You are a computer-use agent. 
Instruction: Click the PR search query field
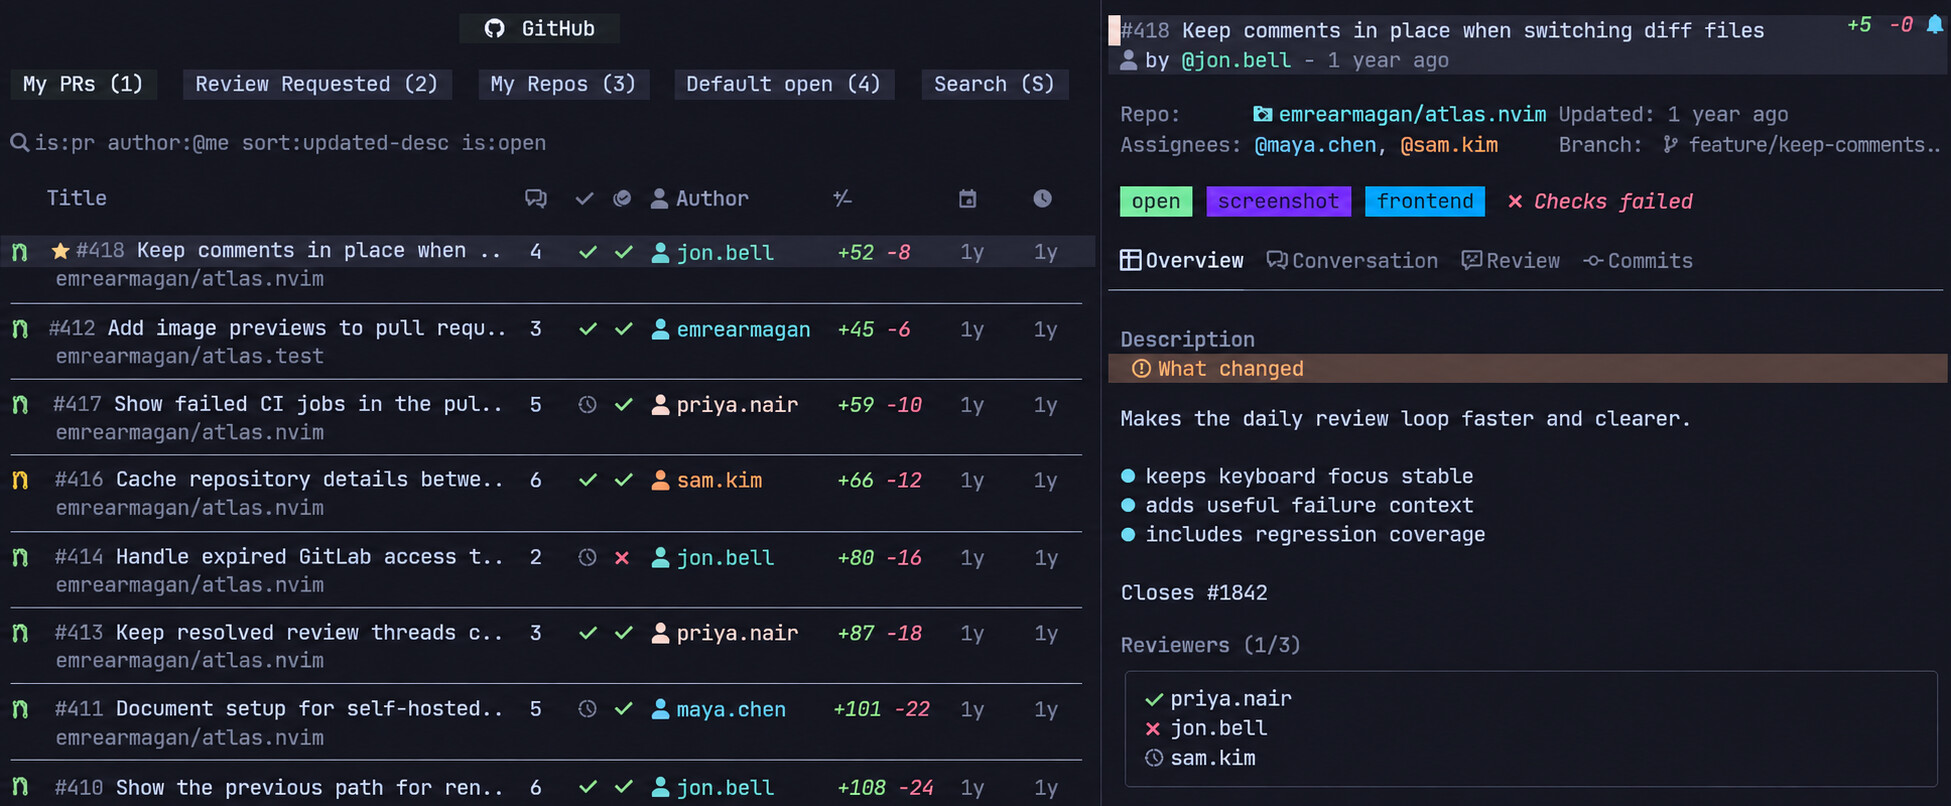[290, 143]
